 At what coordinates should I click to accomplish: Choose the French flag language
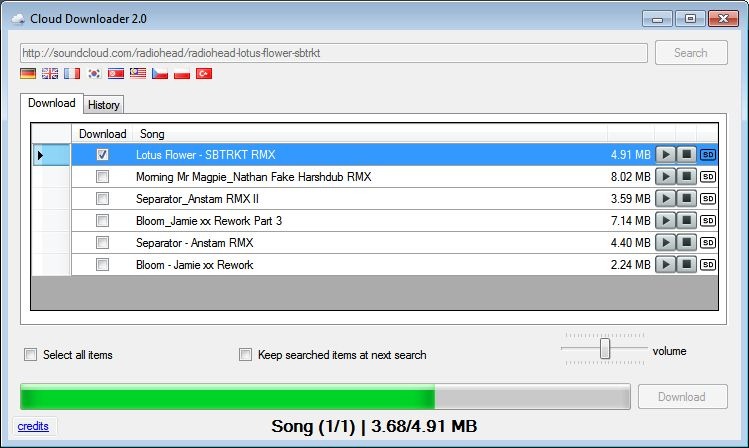[72, 73]
